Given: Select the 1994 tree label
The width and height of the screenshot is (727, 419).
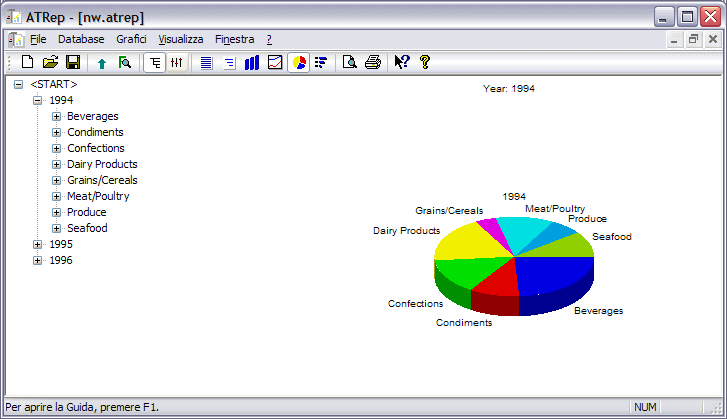Looking at the screenshot, I should (61, 100).
